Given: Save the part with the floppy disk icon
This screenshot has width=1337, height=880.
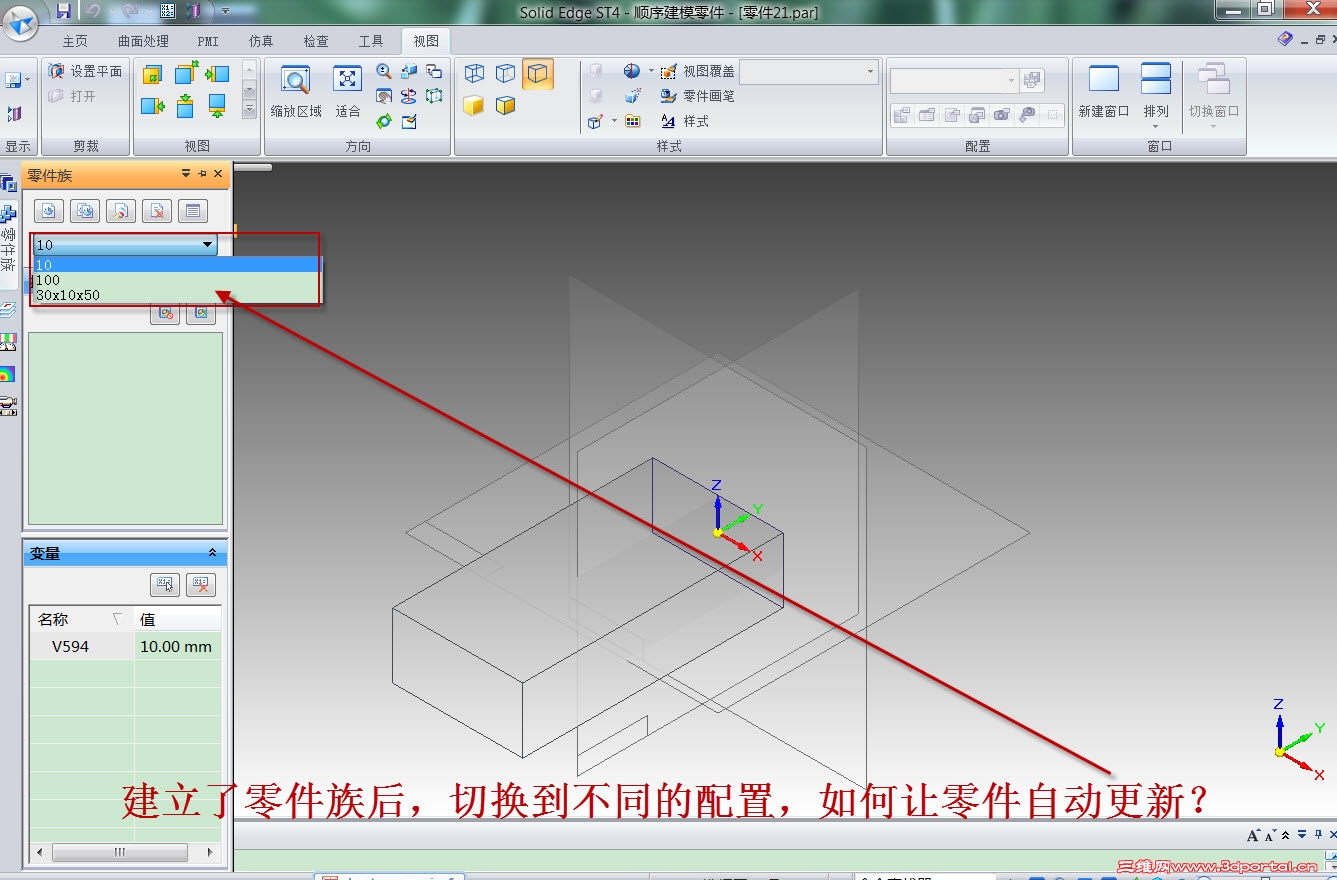Looking at the screenshot, I should coord(63,11).
